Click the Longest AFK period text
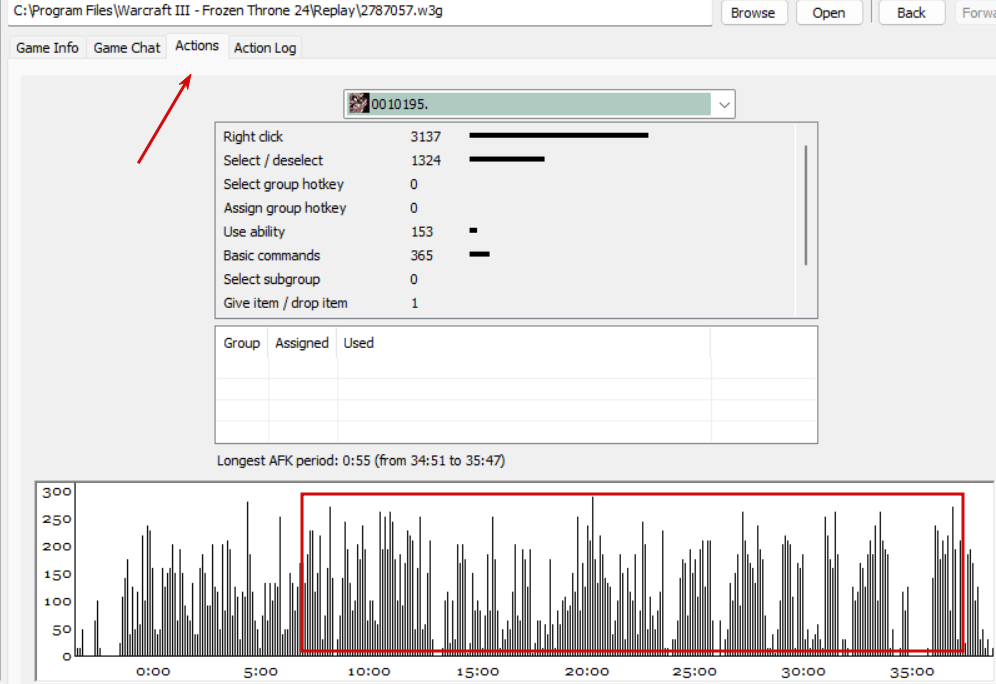The width and height of the screenshot is (996, 684). (361, 460)
